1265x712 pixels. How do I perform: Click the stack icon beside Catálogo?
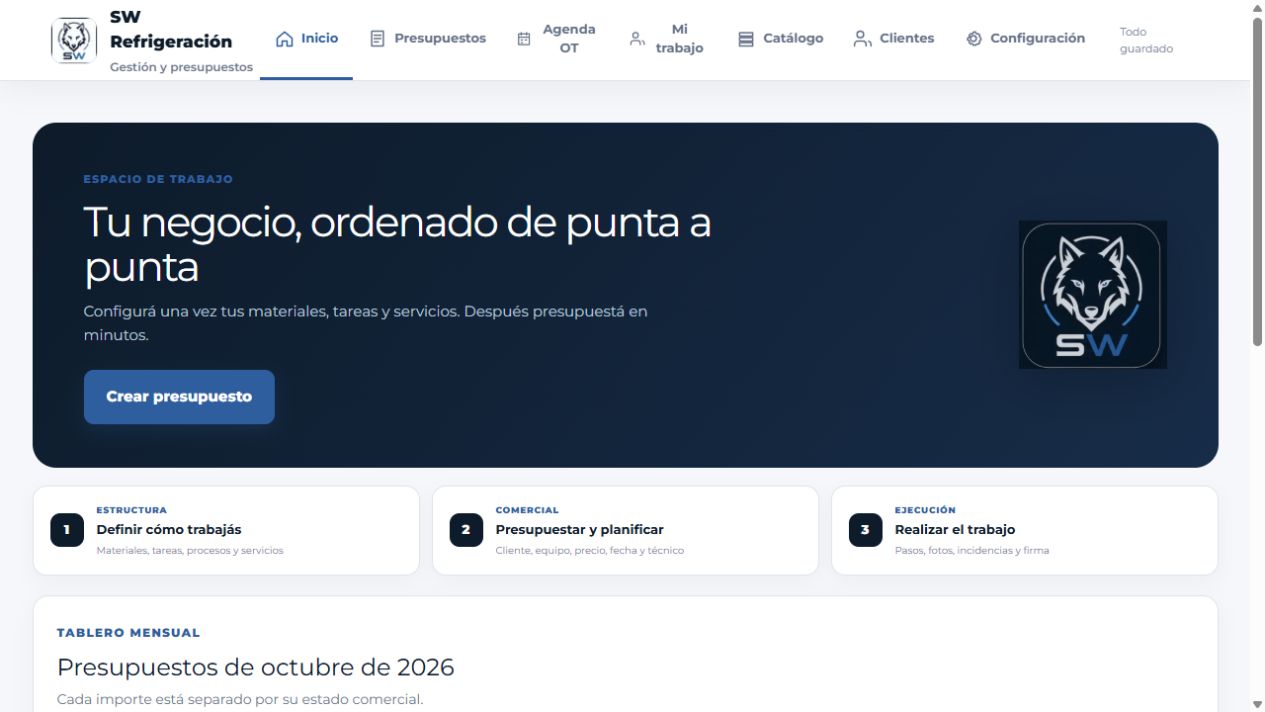click(746, 39)
